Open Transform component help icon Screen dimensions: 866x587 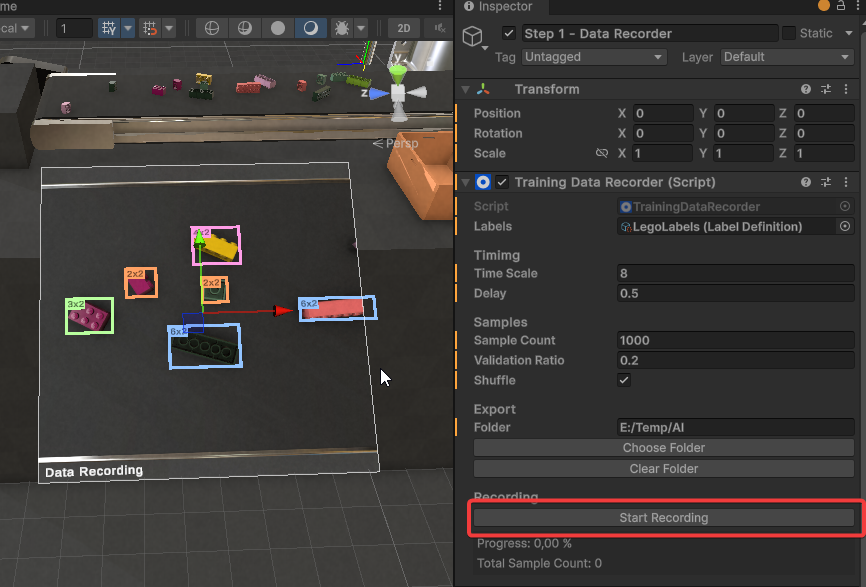pos(806,90)
